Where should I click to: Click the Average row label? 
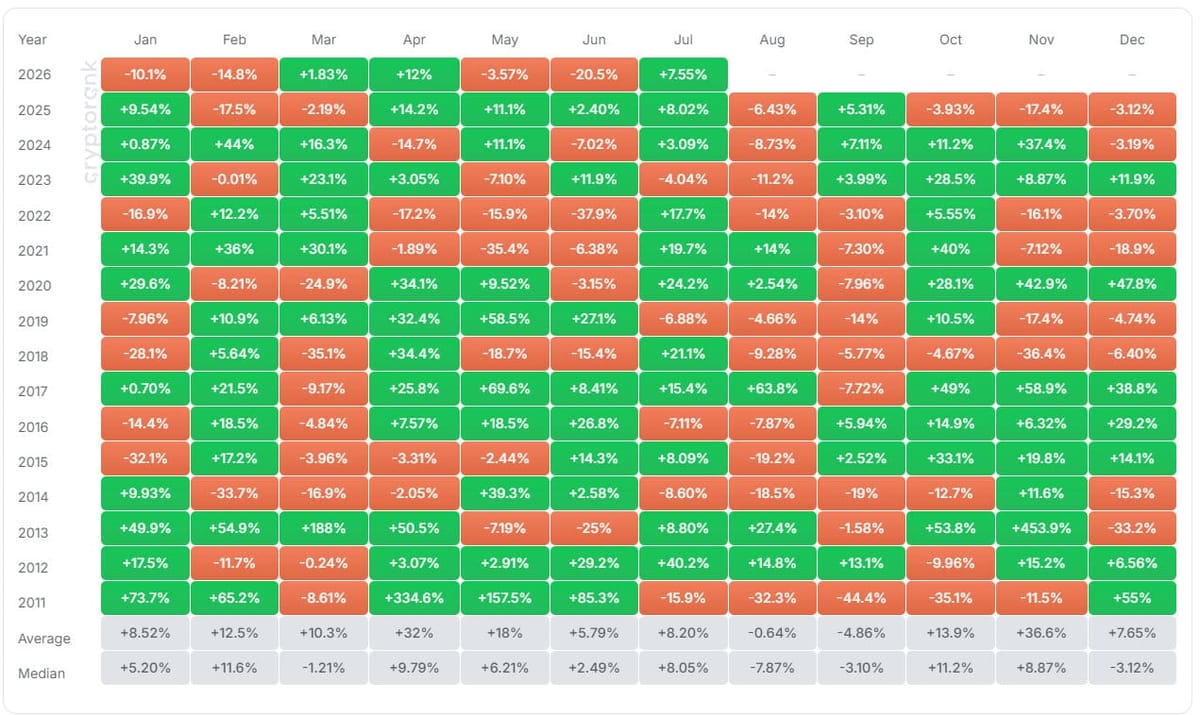pos(44,638)
